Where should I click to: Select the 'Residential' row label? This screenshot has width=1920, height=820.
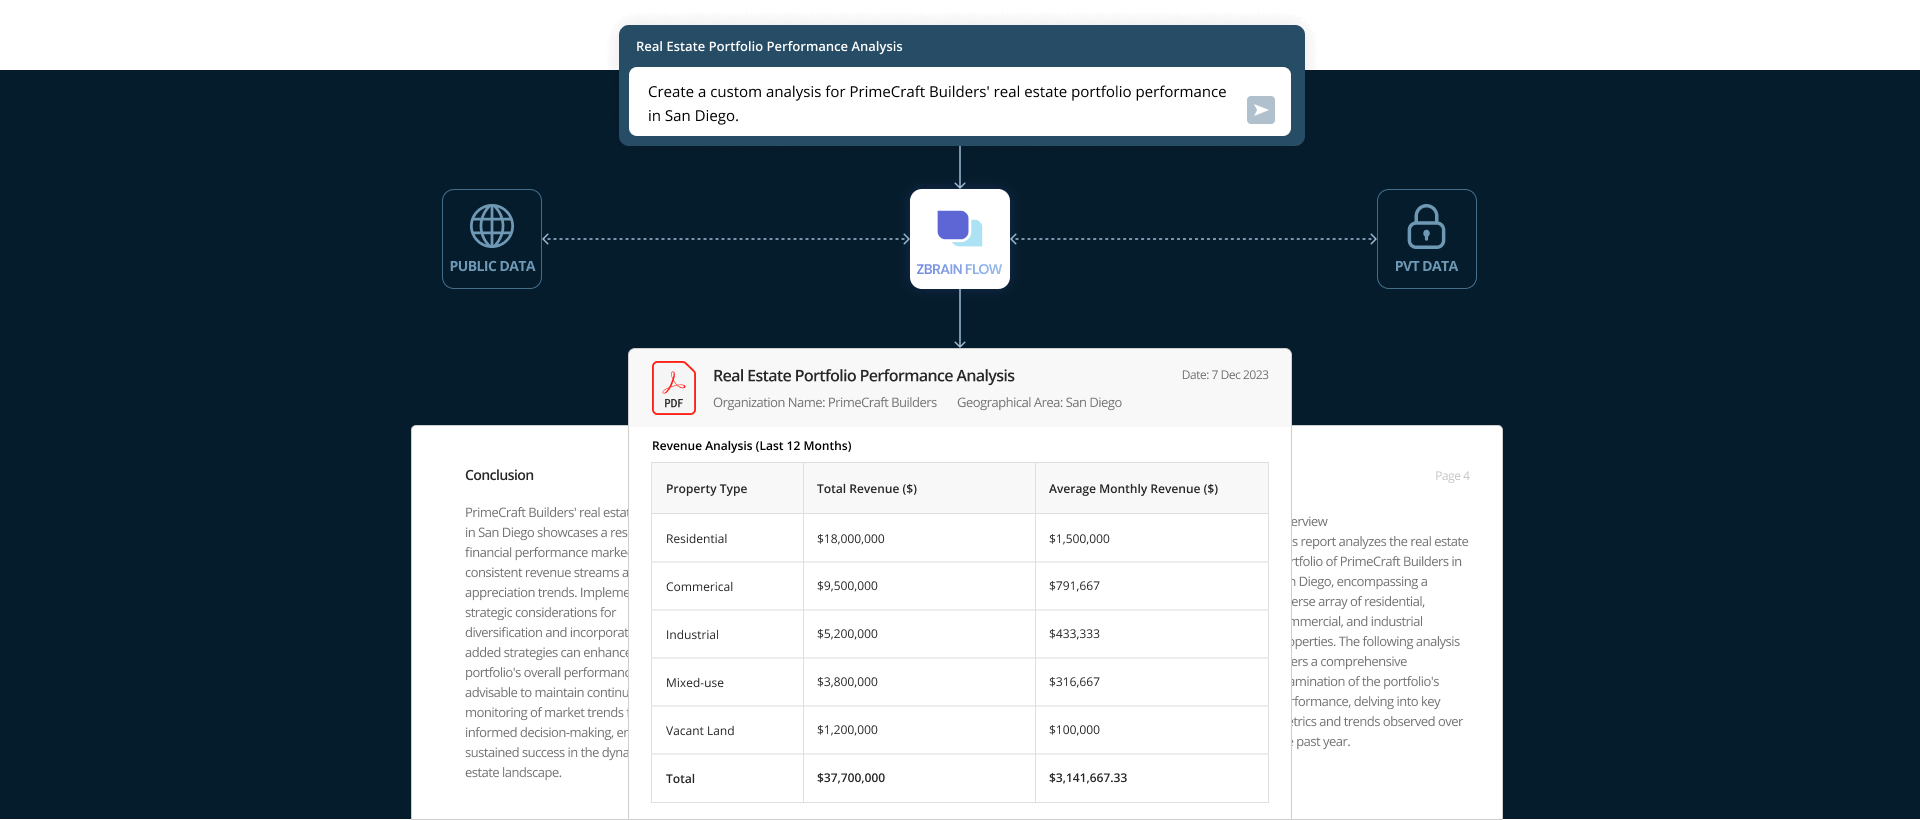696,539
